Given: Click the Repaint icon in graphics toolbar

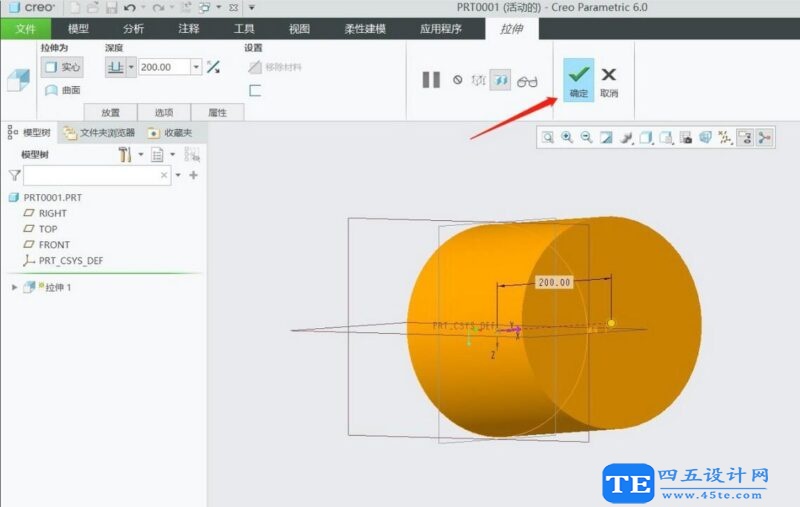Looking at the screenshot, I should click(x=606, y=137).
